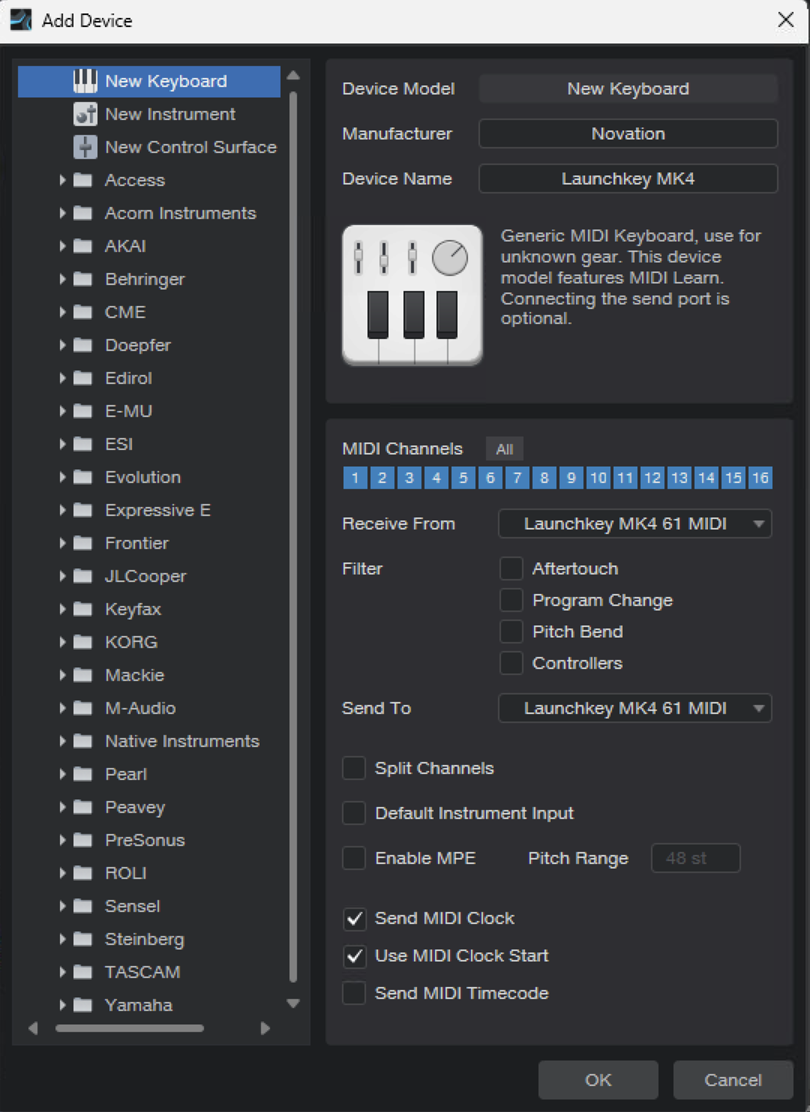This screenshot has height=1112, width=810.
Task: Click the Edirol folder icon
Action: [x=83, y=378]
